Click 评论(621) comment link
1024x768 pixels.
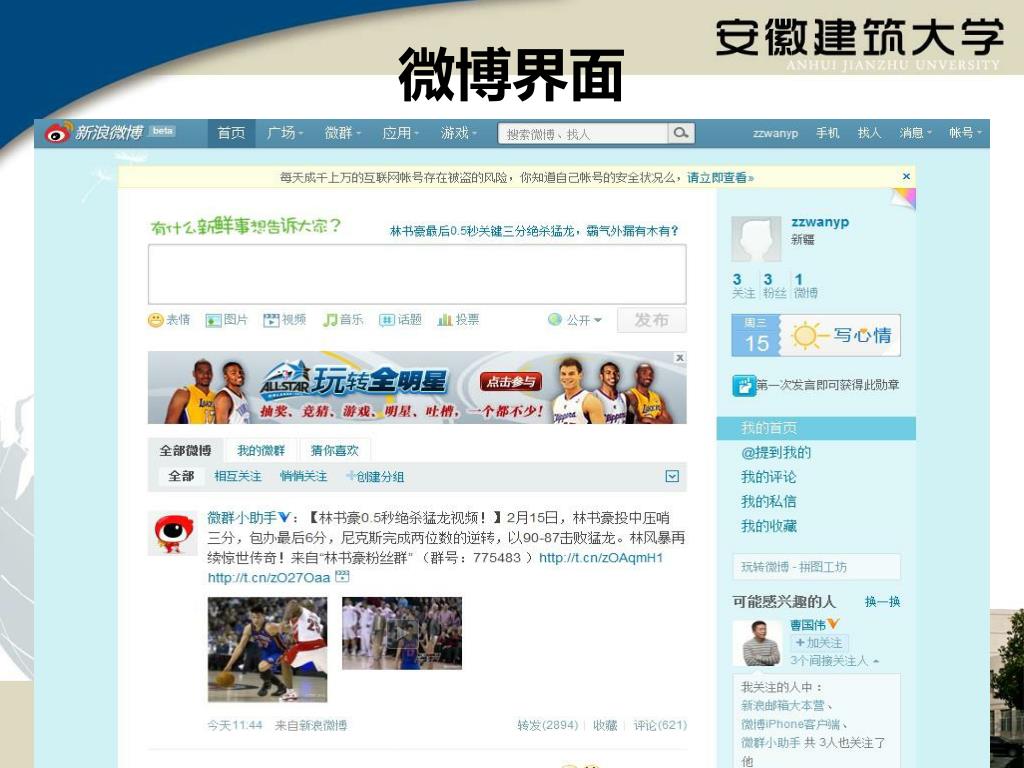(x=660, y=725)
